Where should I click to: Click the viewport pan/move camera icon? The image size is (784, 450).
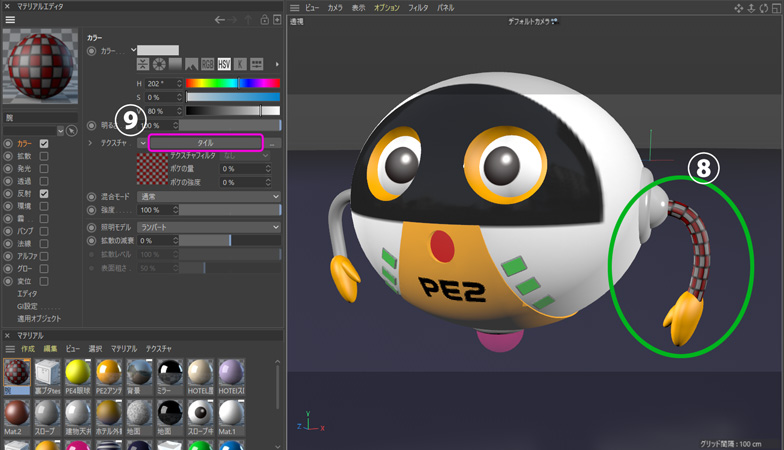739,7
